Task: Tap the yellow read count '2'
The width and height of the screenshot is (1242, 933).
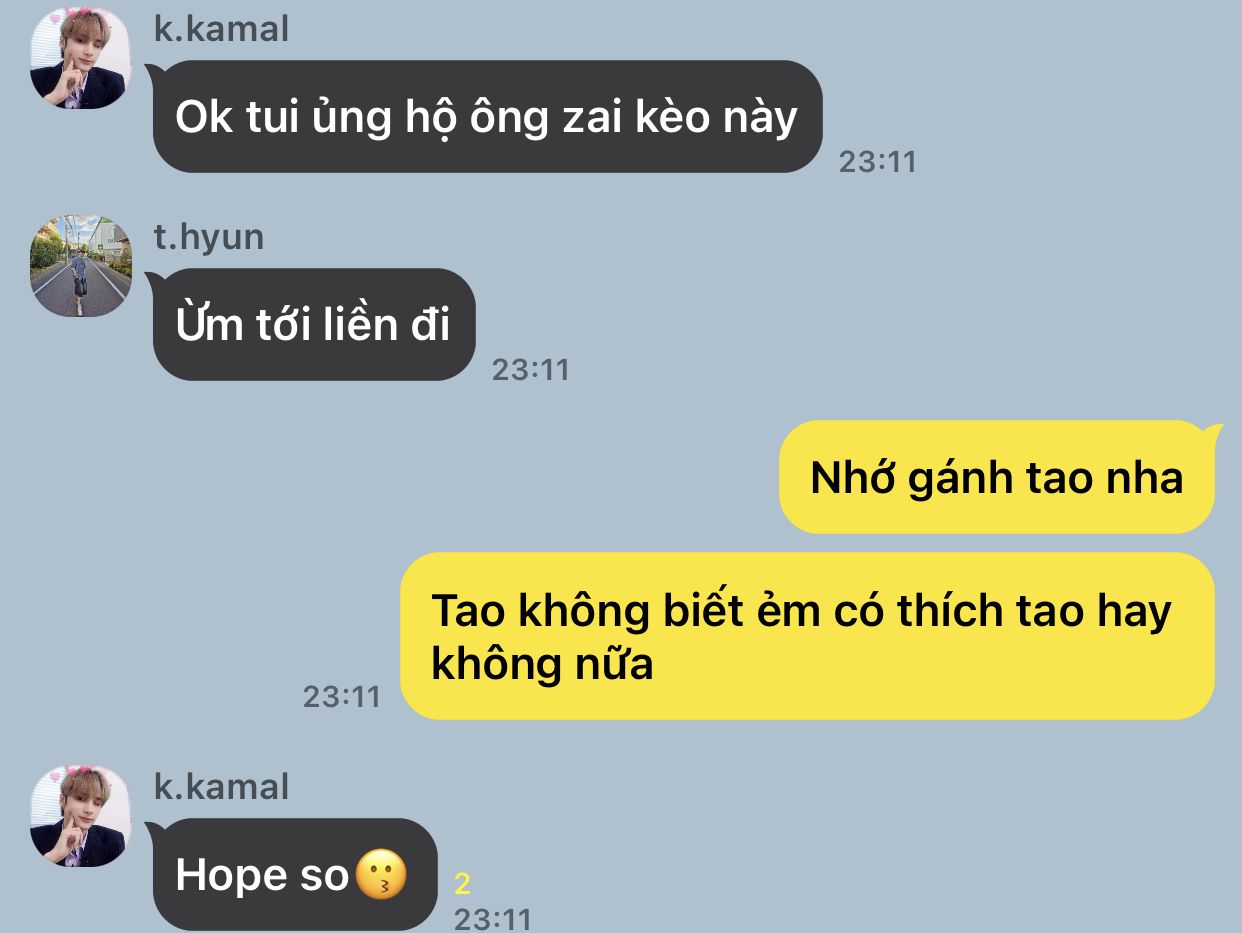Action: click(x=462, y=884)
